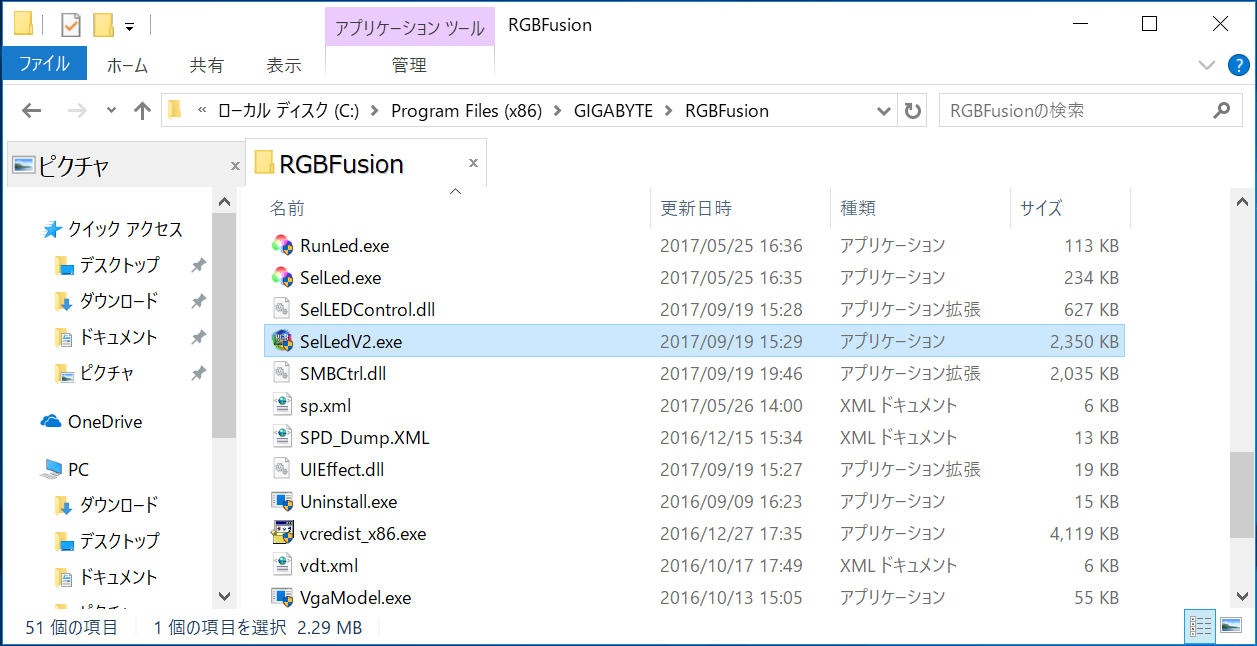Sort files by 更新日時 column header
Image resolution: width=1257 pixels, height=646 pixels.
click(x=697, y=208)
